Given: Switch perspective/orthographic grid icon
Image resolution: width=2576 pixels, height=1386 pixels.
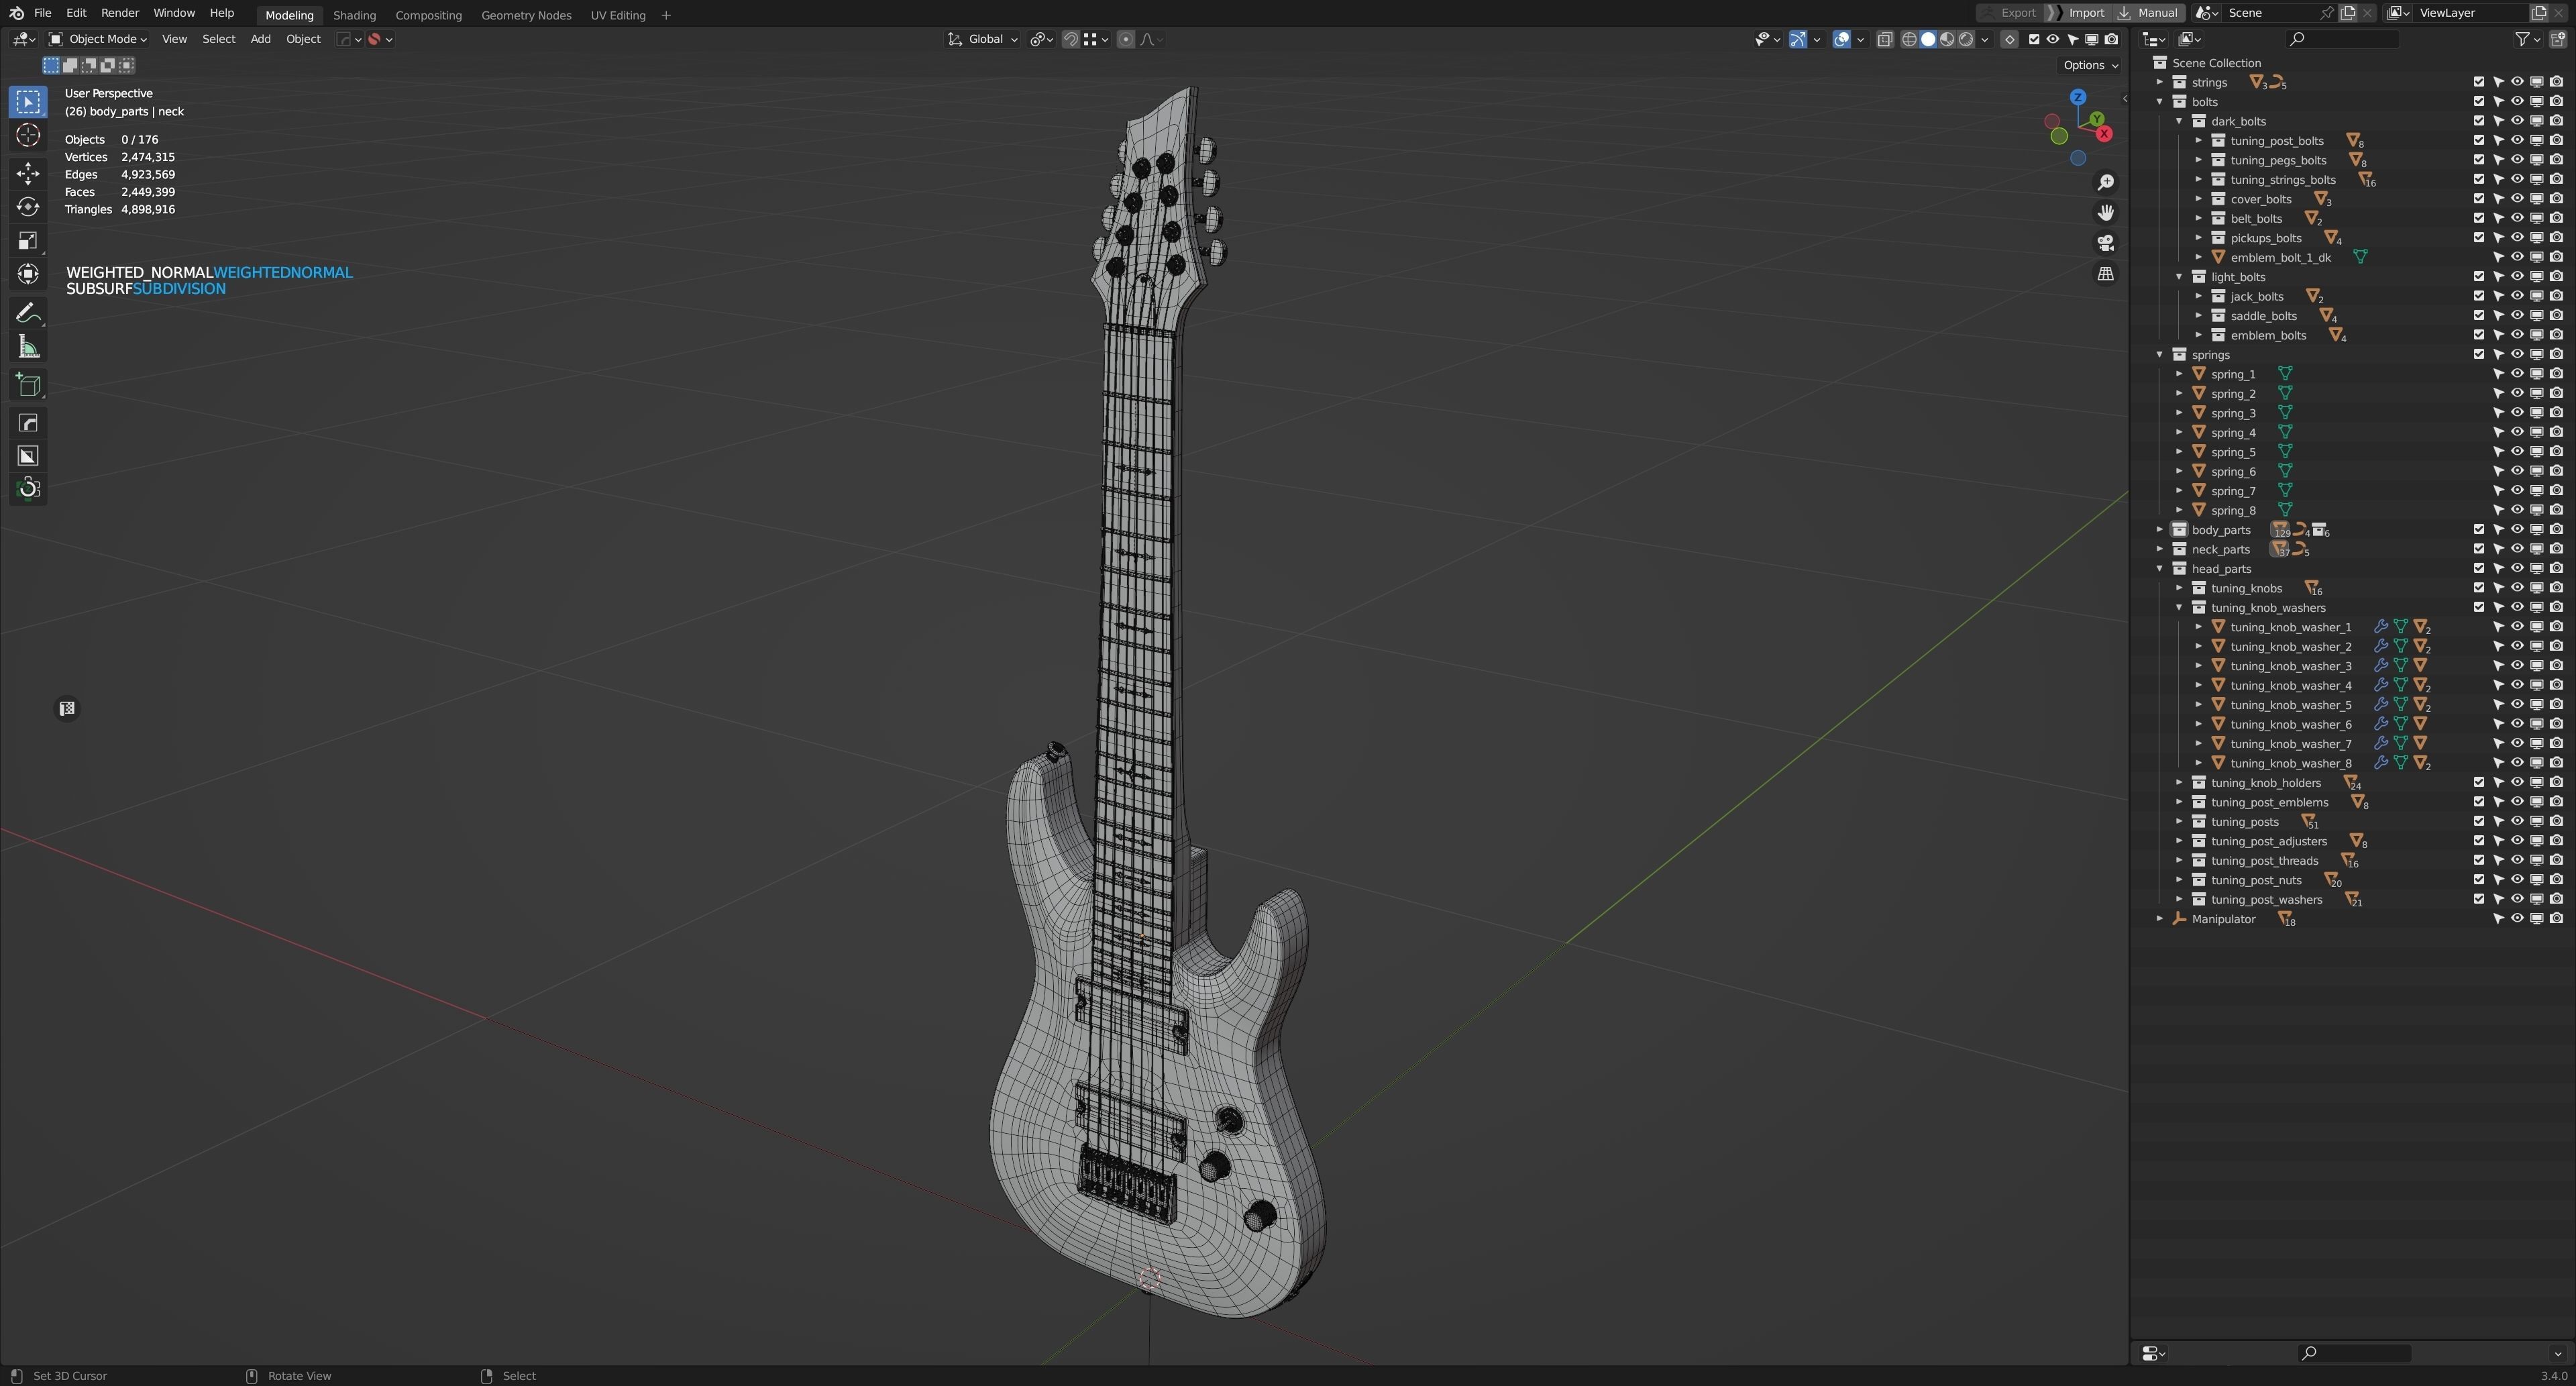Looking at the screenshot, I should pyautogui.click(x=2105, y=274).
